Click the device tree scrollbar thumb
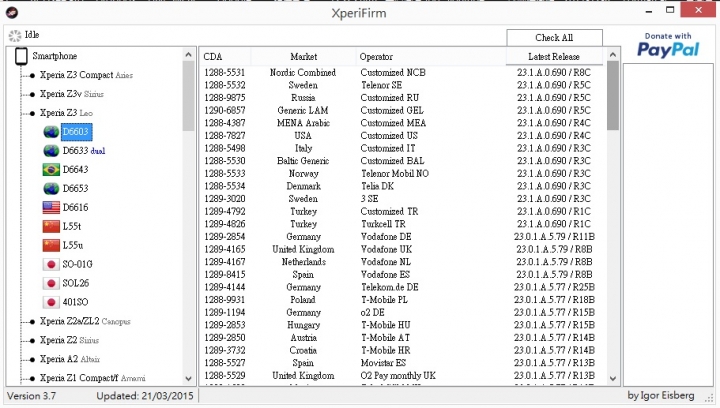This screenshot has height=408, width=720. 188,96
